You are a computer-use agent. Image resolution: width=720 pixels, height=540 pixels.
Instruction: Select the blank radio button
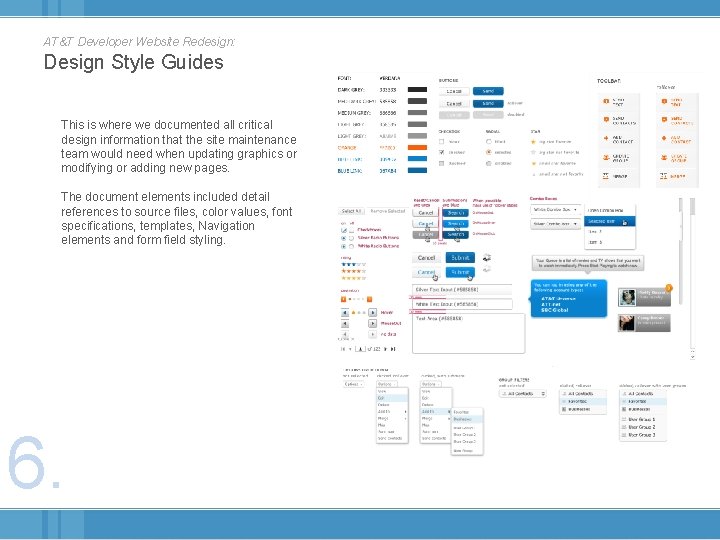489,142
